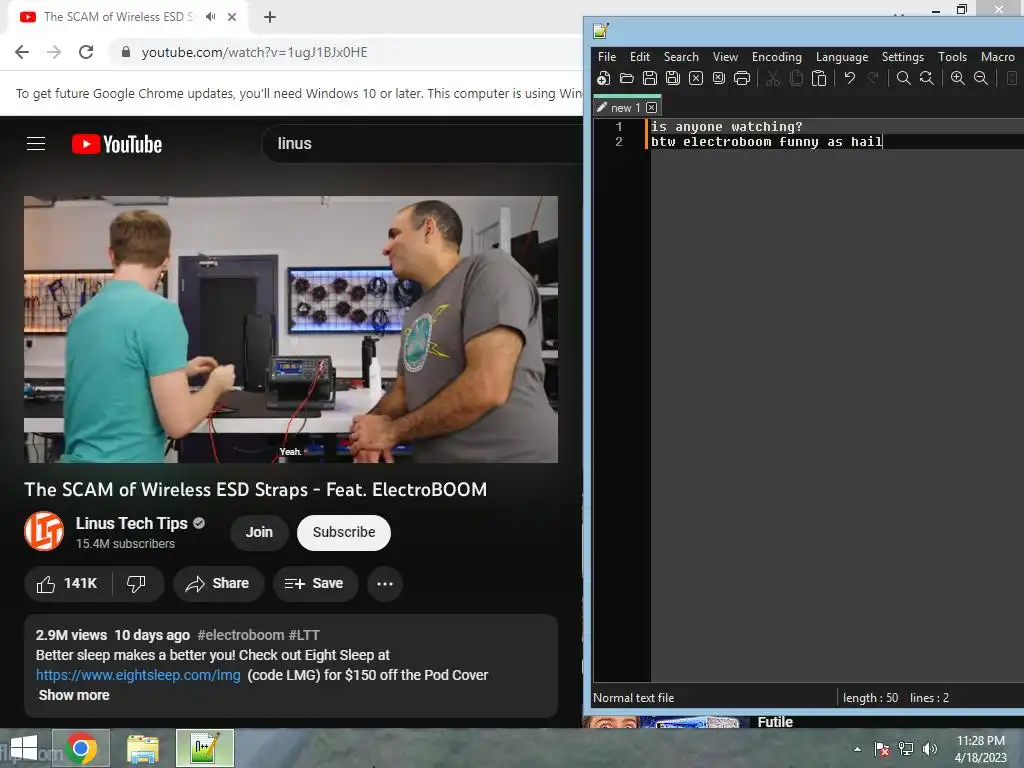
Task: Click the video player showing ElectroBOOM
Action: (291, 329)
